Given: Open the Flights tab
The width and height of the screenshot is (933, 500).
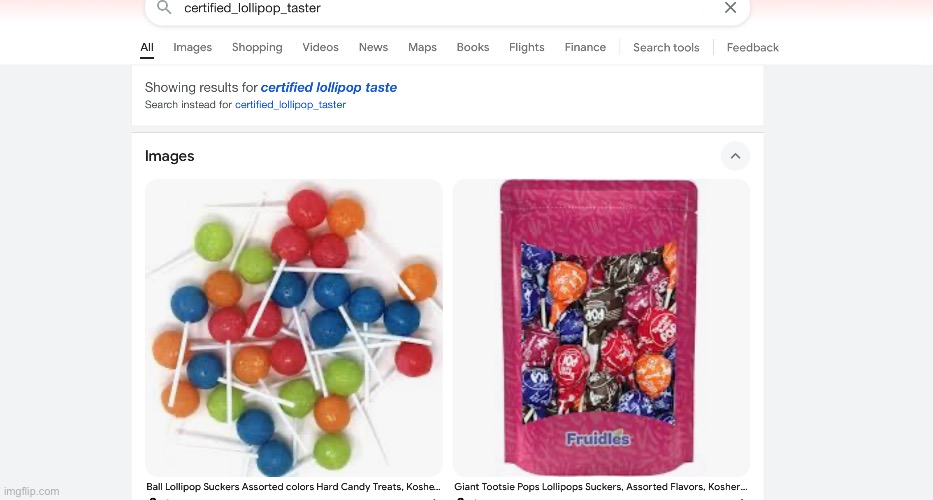Looking at the screenshot, I should click(527, 48).
